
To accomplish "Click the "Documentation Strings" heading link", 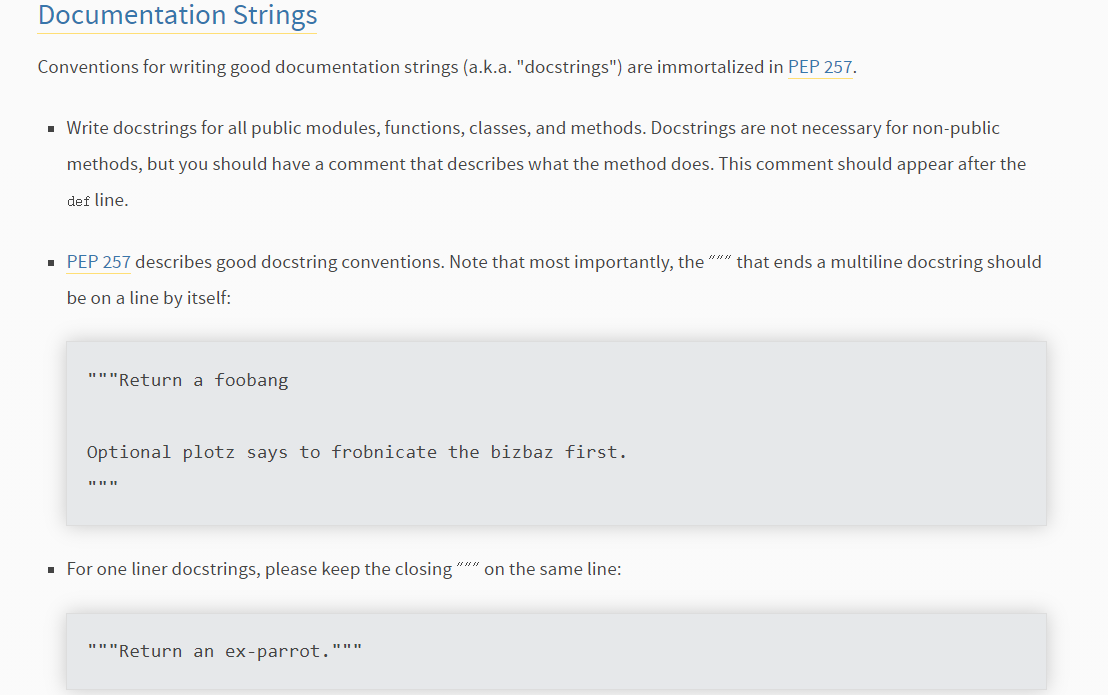I will [x=177, y=15].
